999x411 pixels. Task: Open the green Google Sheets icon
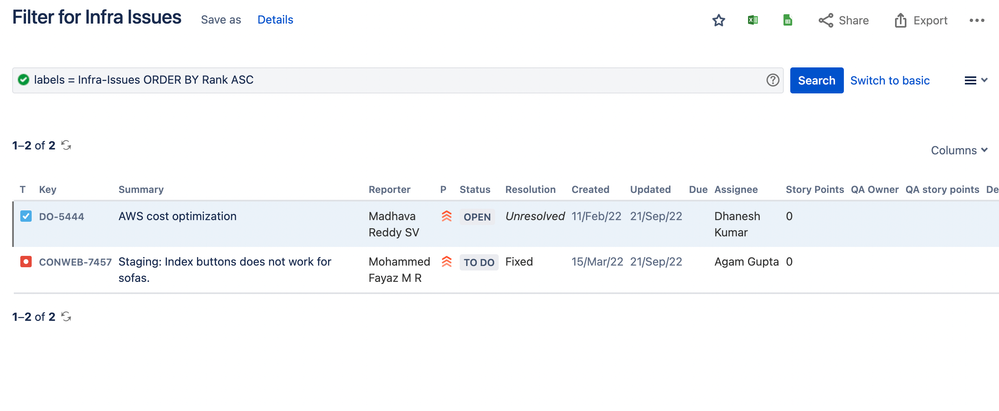pos(787,20)
